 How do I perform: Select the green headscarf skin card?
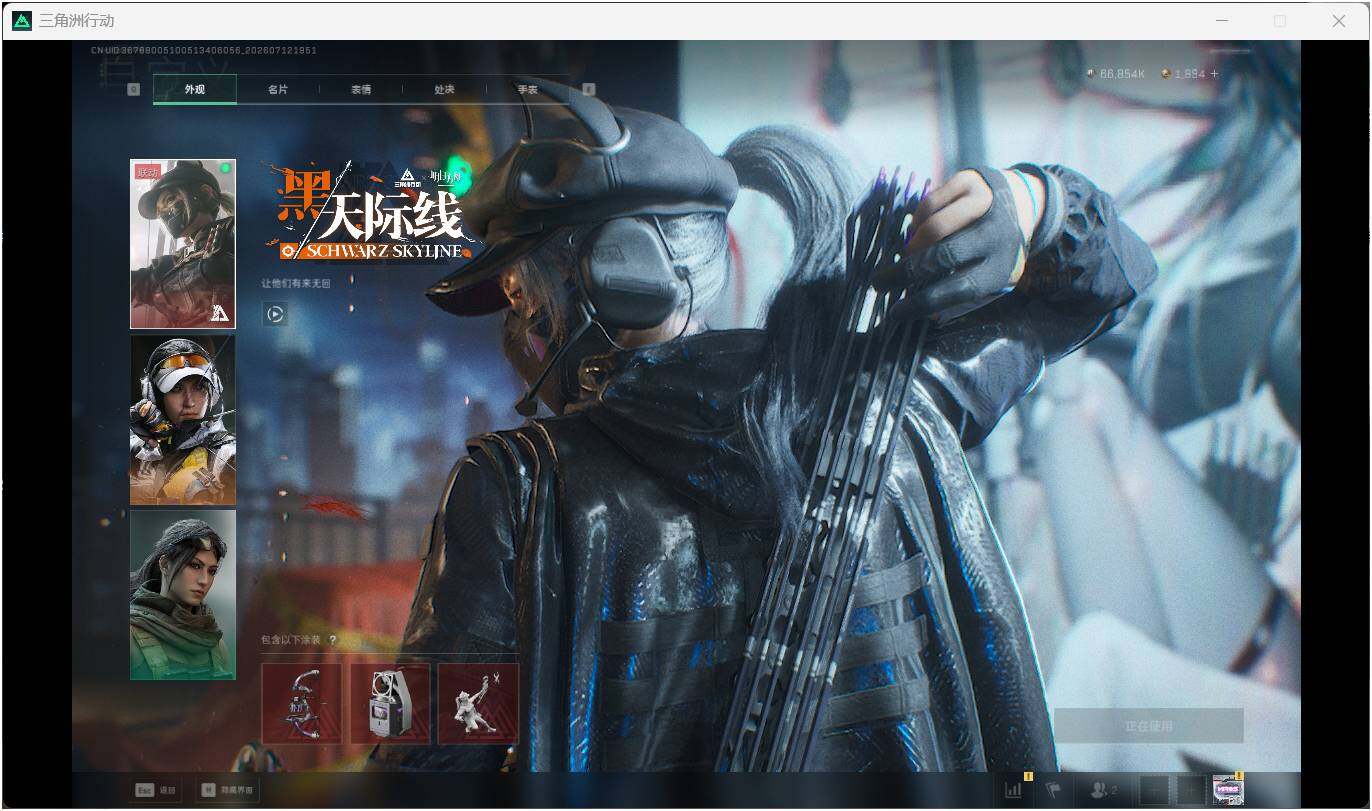click(183, 595)
